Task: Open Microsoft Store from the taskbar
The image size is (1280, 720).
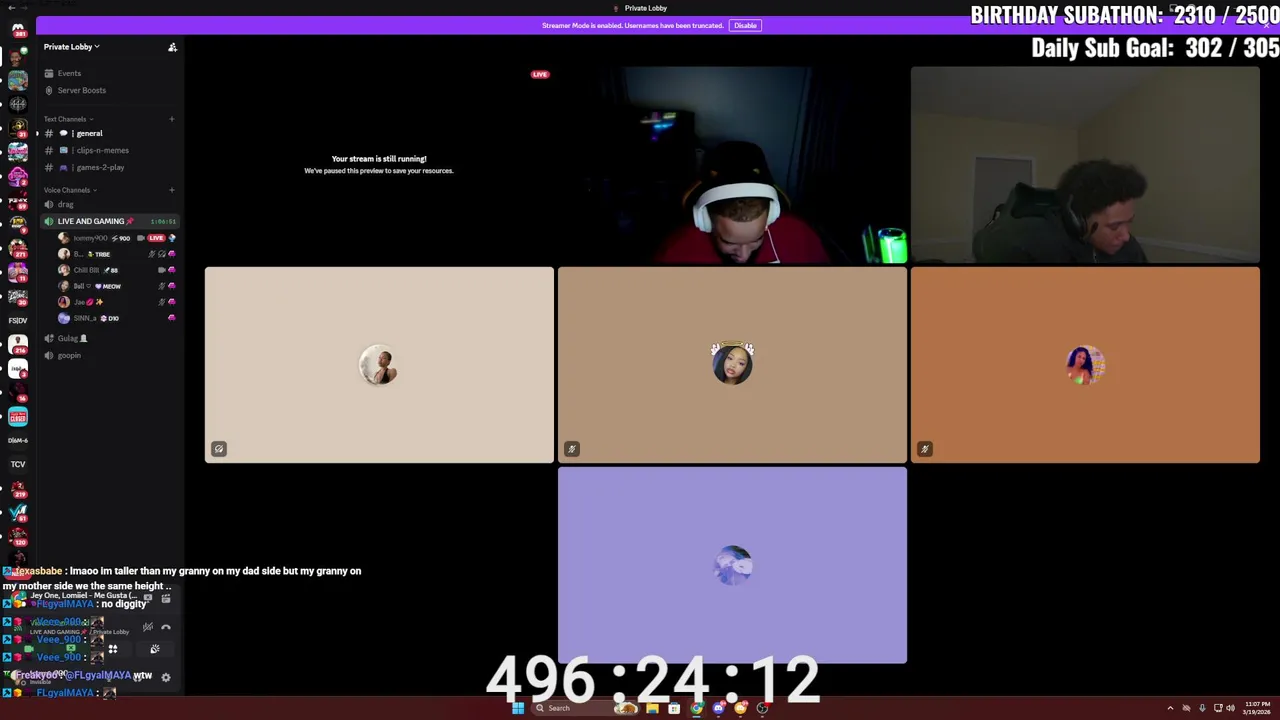Action: point(674,708)
